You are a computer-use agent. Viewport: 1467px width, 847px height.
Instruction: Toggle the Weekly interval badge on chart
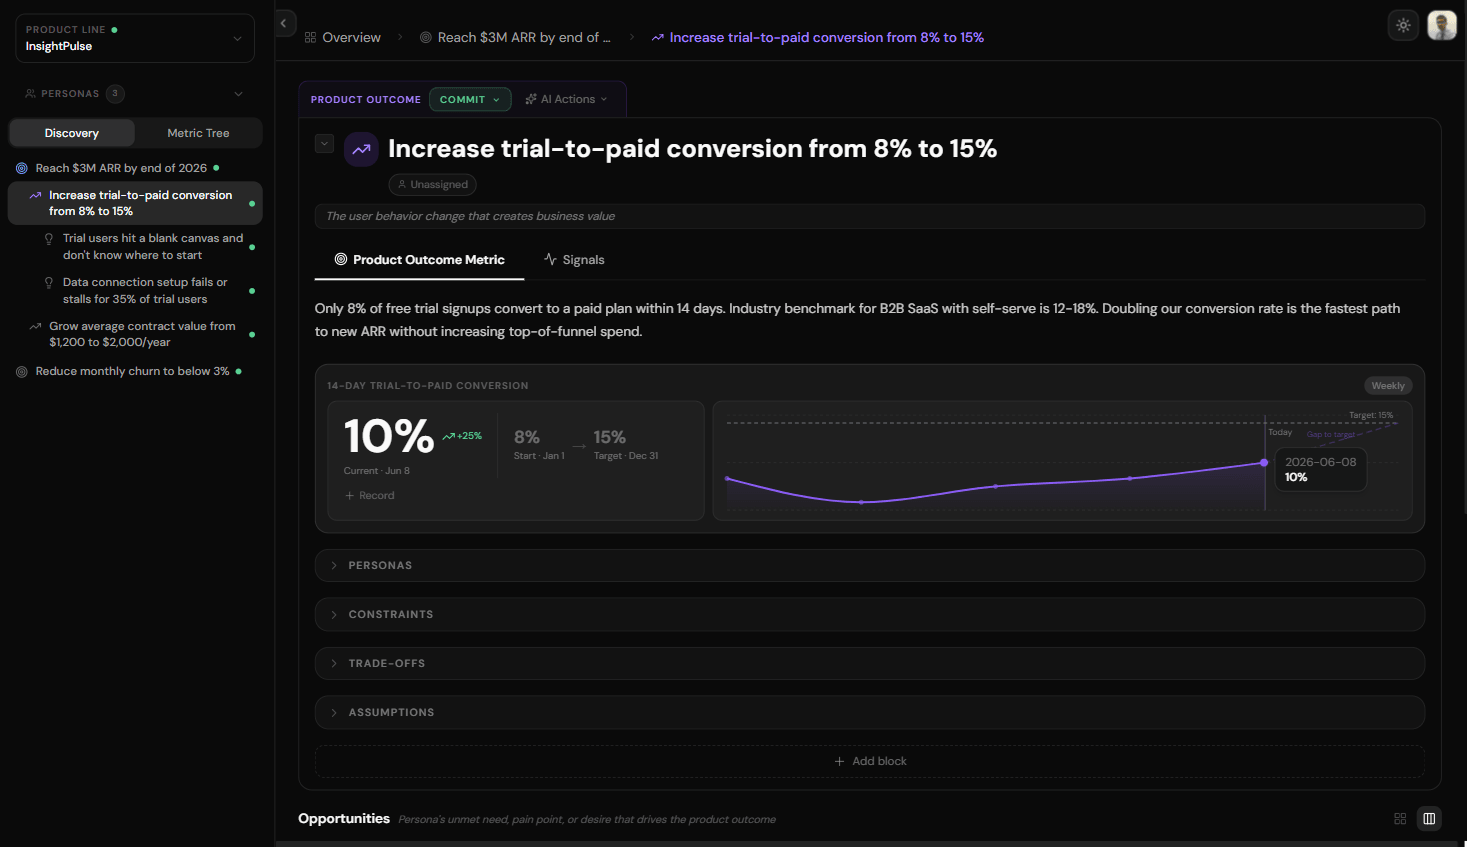point(1387,386)
